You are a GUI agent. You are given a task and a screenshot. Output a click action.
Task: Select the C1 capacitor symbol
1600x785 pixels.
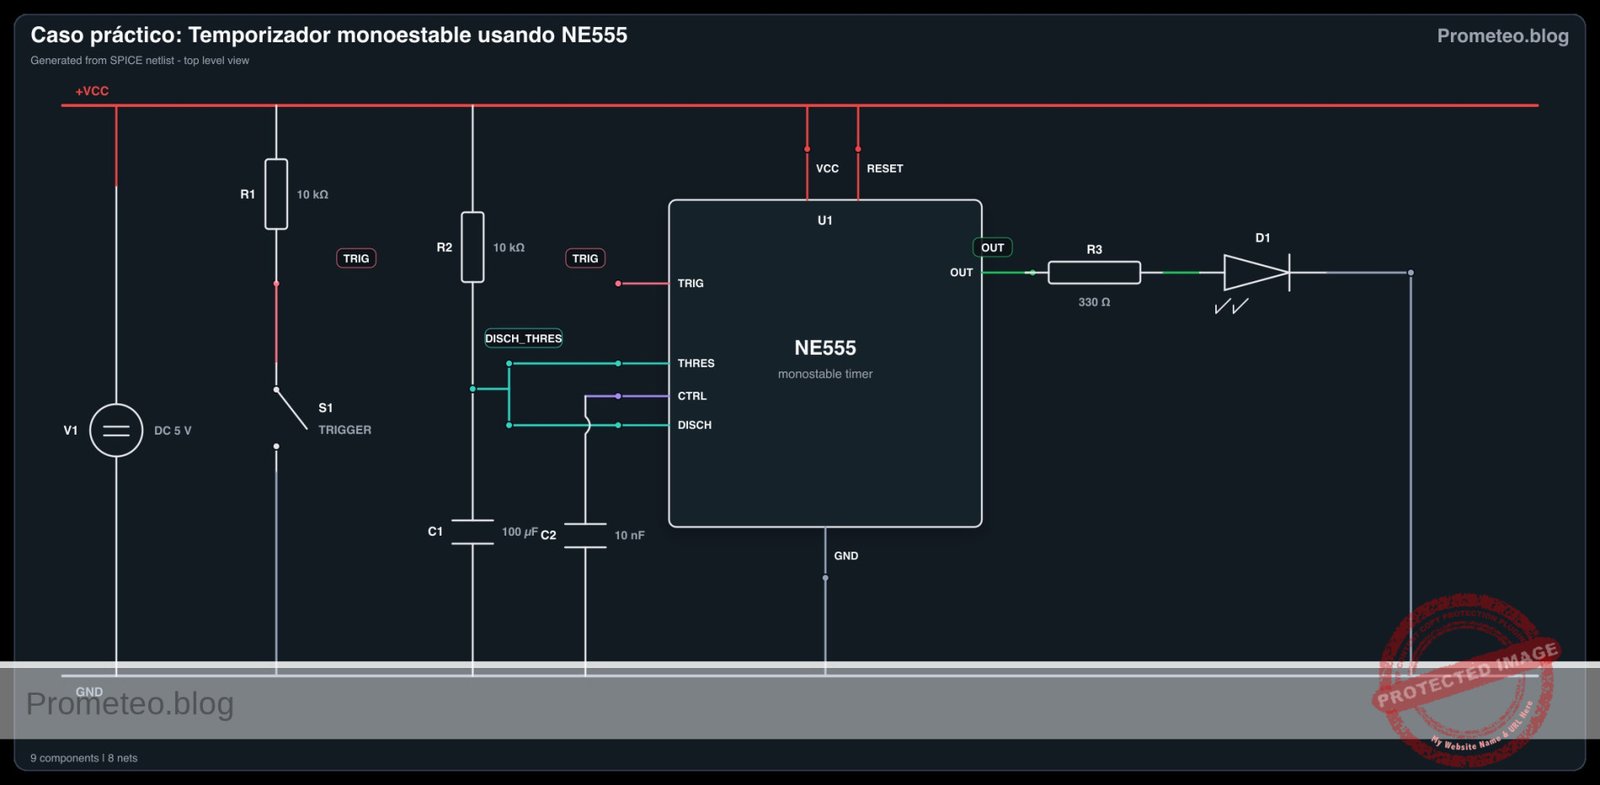(472, 532)
